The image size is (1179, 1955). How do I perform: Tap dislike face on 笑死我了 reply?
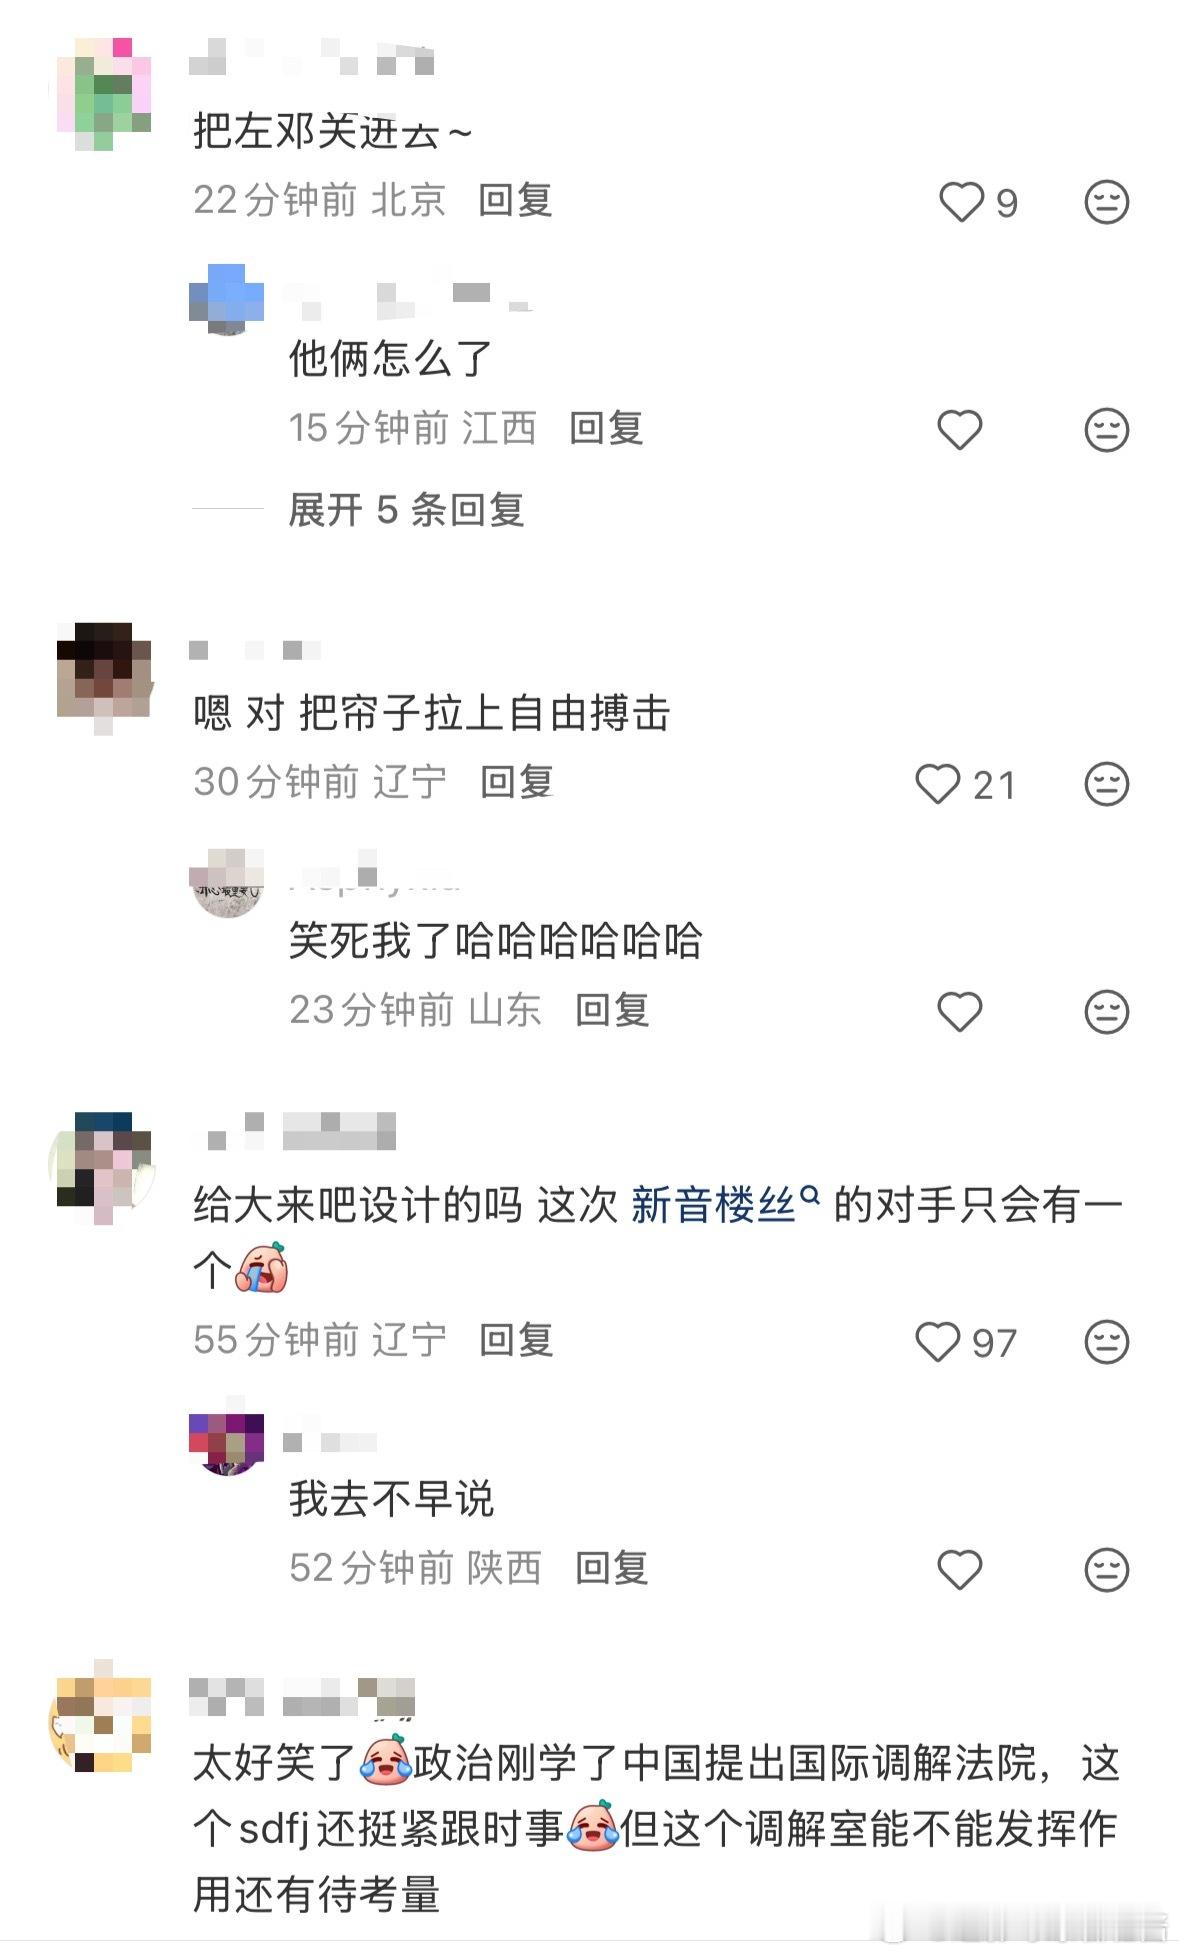pyautogui.click(x=1106, y=1012)
